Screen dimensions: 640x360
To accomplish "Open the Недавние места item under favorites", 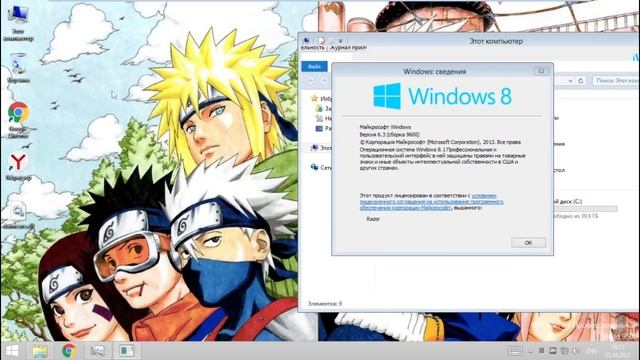I will (323, 118).
